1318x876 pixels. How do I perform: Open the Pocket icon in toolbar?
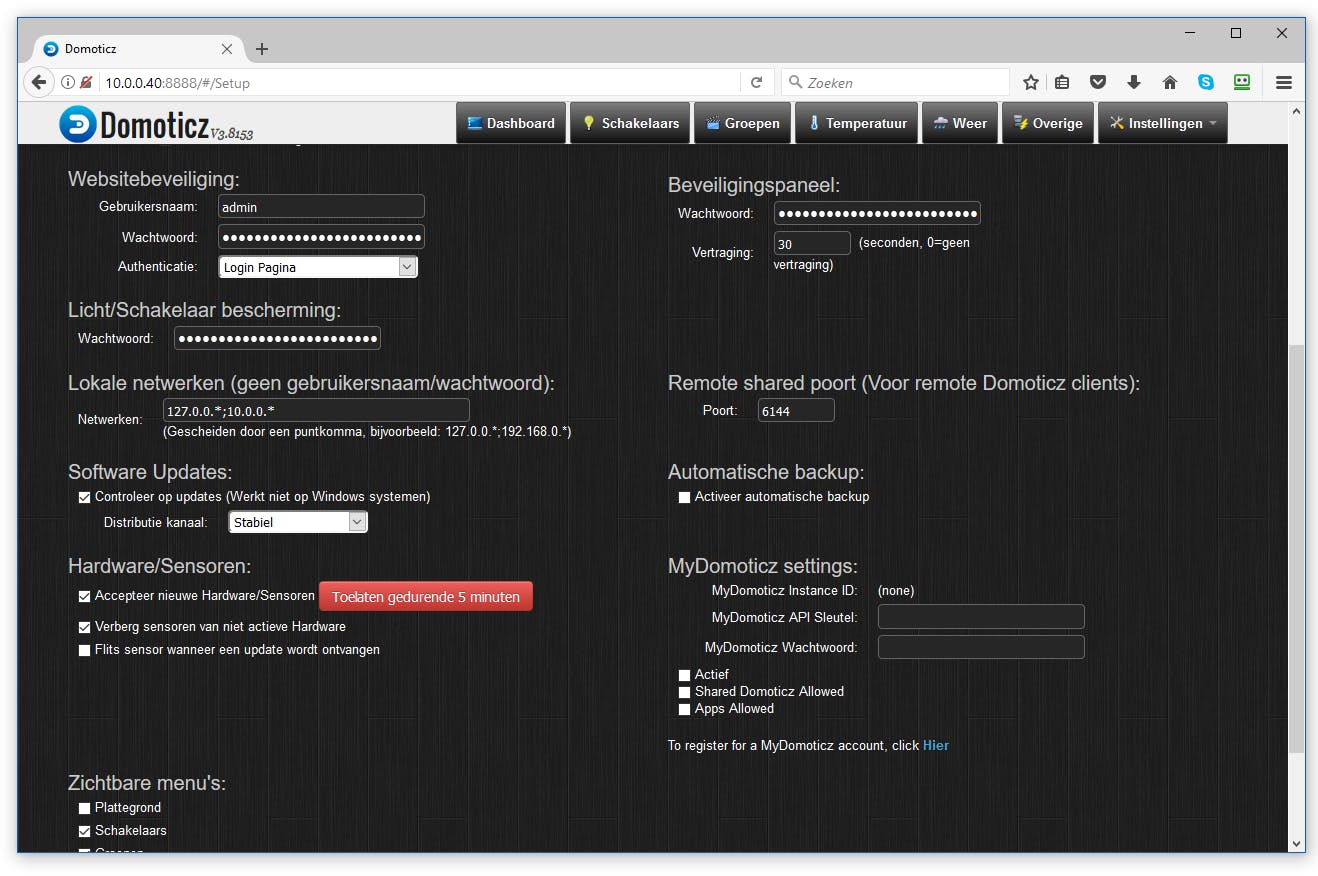point(1098,83)
